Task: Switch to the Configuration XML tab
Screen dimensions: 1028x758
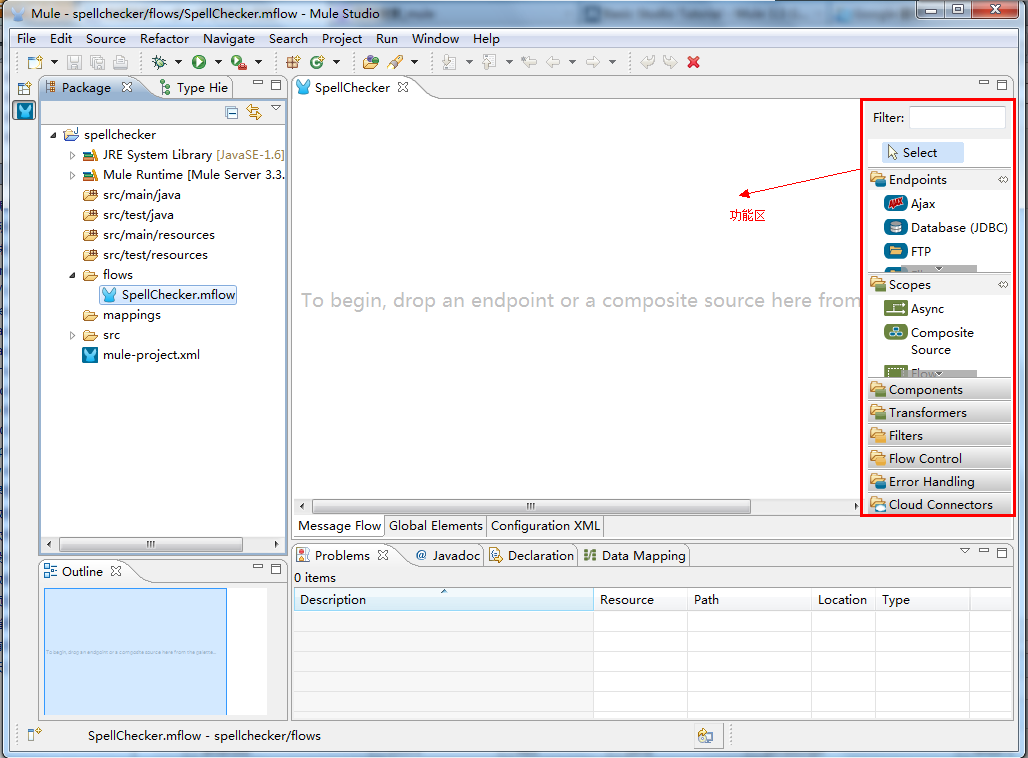Action: pos(545,526)
